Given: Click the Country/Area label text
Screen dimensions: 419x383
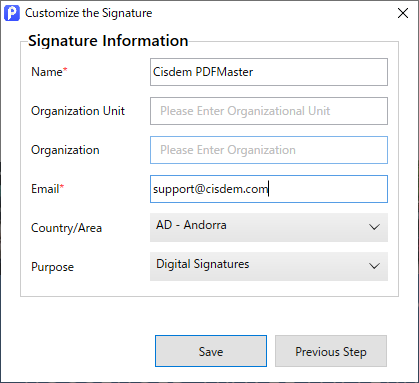Looking at the screenshot, I should pyautogui.click(x=66, y=228).
